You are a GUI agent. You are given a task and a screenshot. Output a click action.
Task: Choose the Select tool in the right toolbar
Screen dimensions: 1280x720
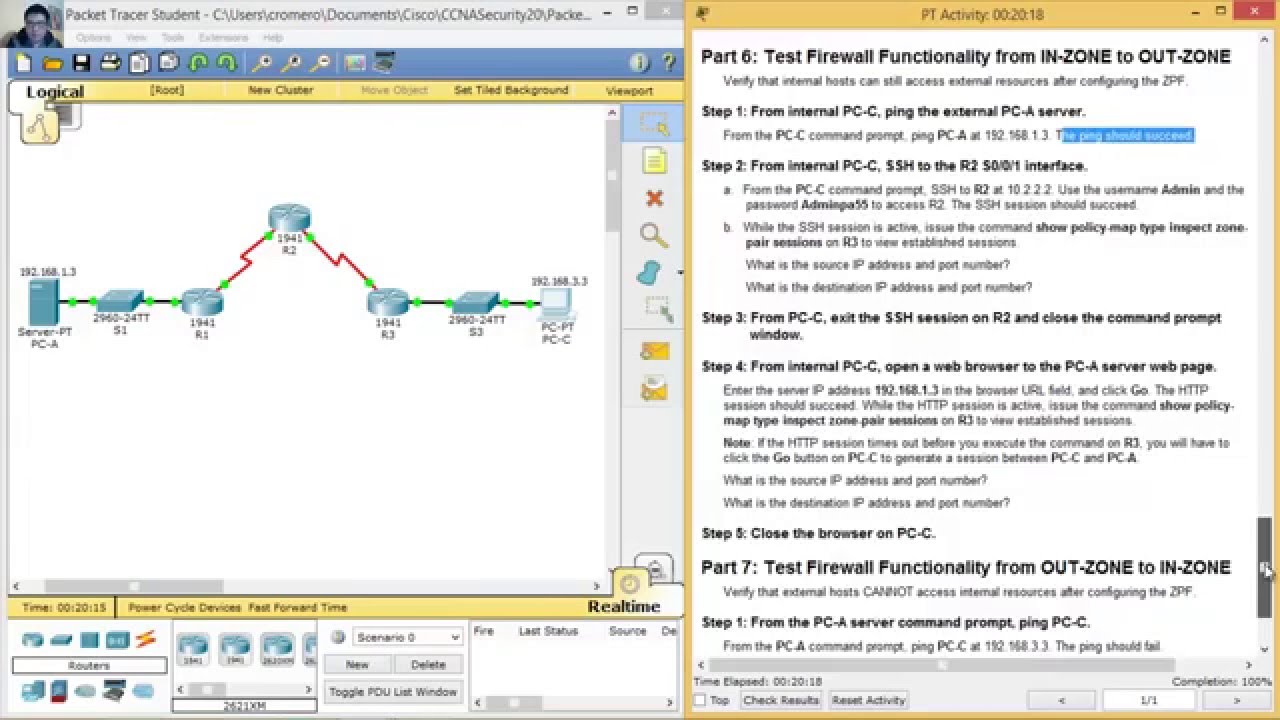654,124
